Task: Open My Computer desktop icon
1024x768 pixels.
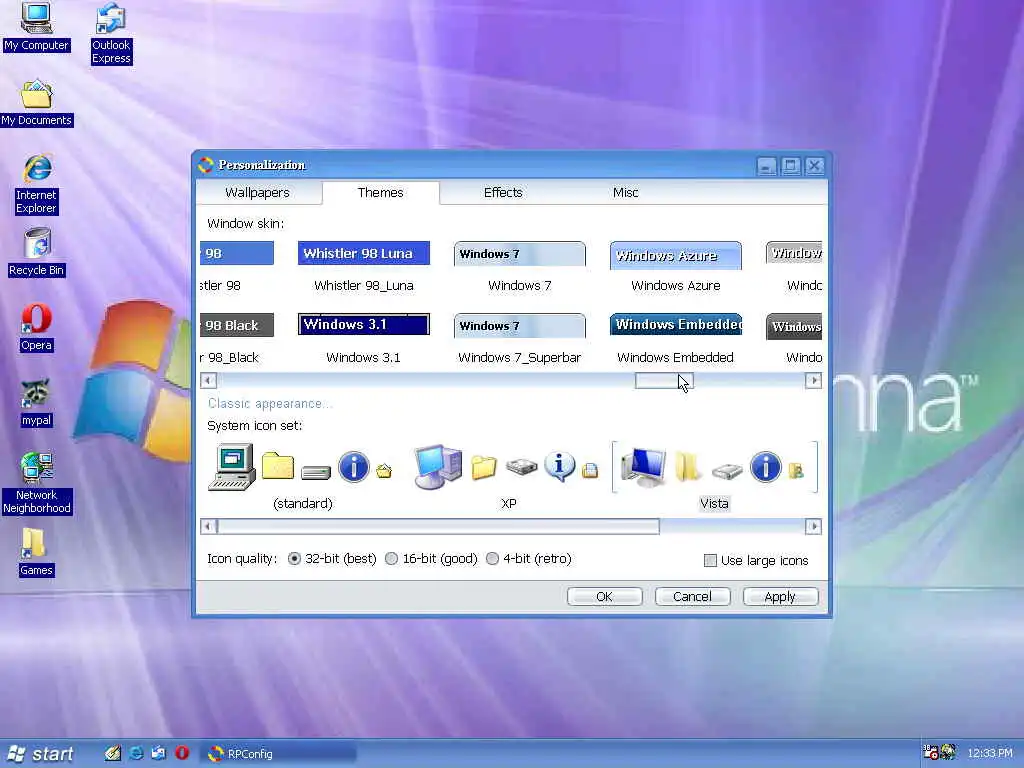Action: [36, 26]
